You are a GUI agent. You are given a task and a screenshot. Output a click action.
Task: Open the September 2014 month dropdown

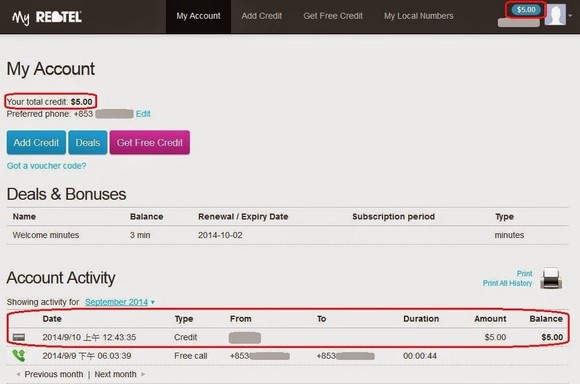point(120,302)
